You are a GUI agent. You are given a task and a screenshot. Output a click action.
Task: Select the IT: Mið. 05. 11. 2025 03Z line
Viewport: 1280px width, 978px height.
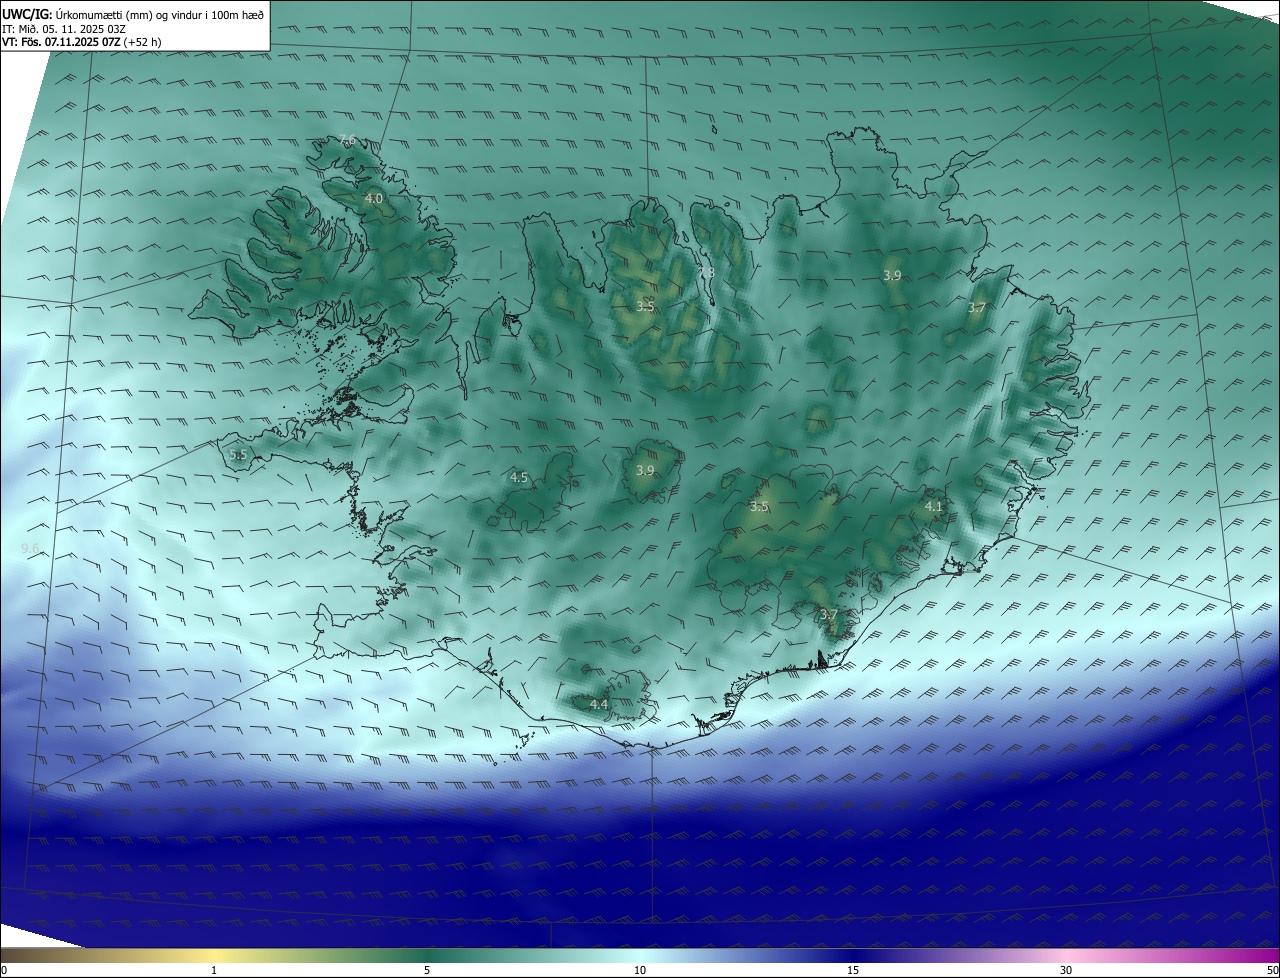pyautogui.click(x=63, y=29)
